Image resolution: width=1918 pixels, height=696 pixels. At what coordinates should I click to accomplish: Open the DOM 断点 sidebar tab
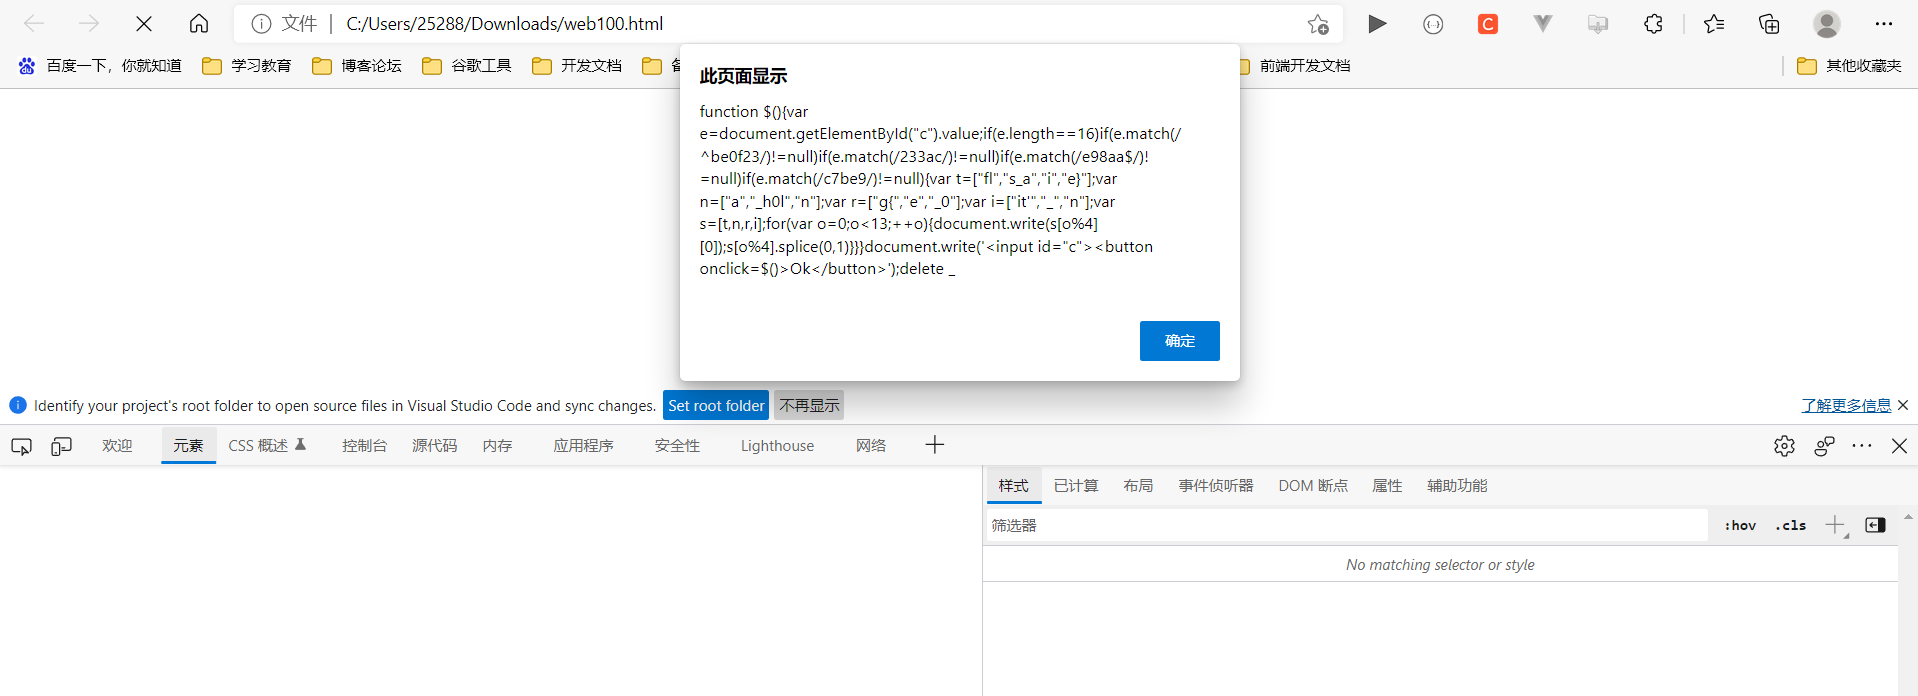(x=1313, y=486)
